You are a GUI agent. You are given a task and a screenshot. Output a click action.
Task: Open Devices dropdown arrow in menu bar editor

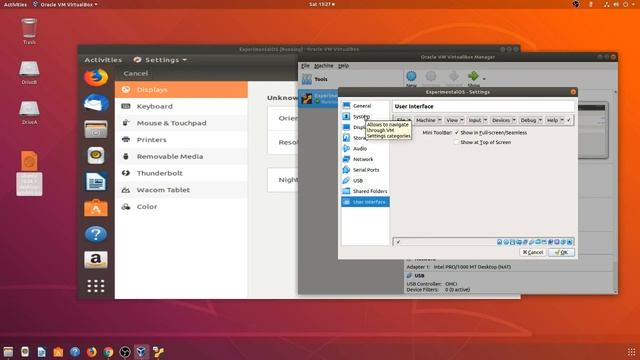(x=514, y=120)
